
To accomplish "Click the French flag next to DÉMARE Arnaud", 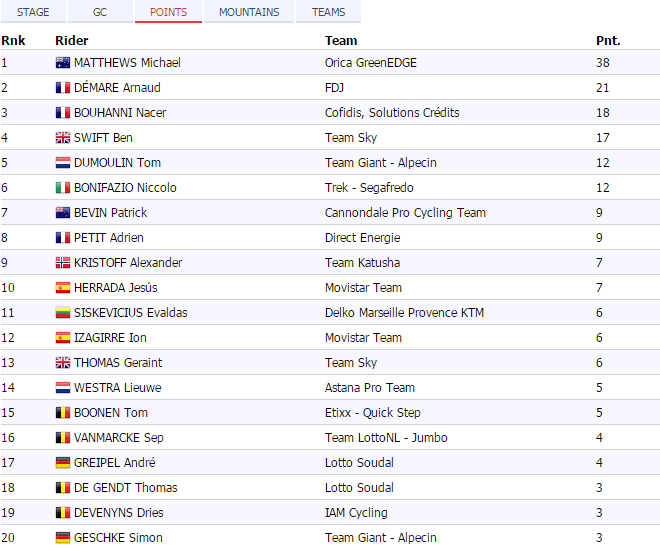I will tap(63, 88).
